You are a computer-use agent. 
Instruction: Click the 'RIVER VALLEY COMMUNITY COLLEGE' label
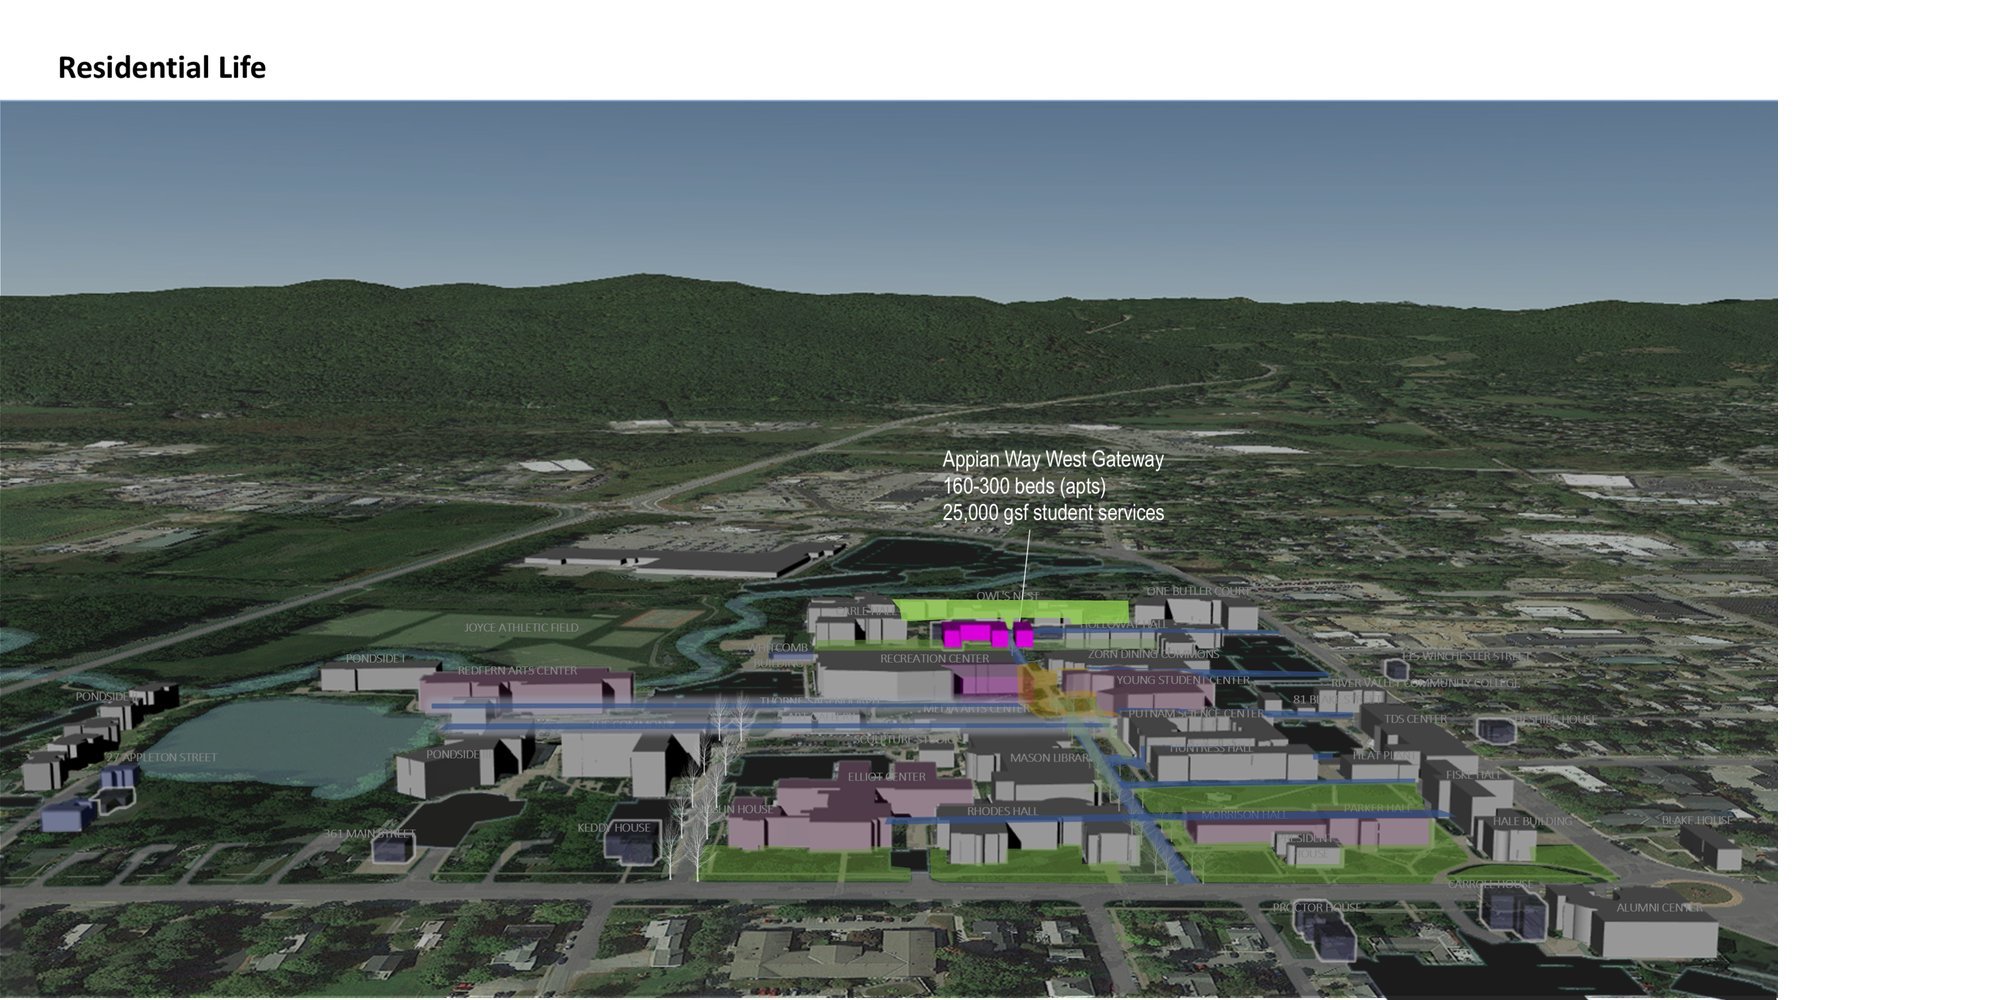tap(1425, 683)
